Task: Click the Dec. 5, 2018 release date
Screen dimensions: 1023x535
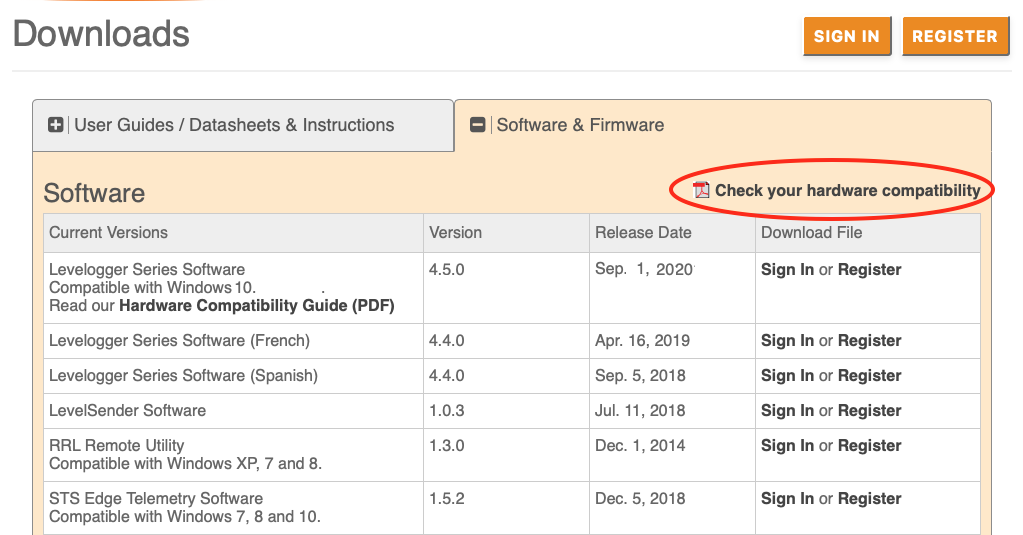Action: point(640,498)
